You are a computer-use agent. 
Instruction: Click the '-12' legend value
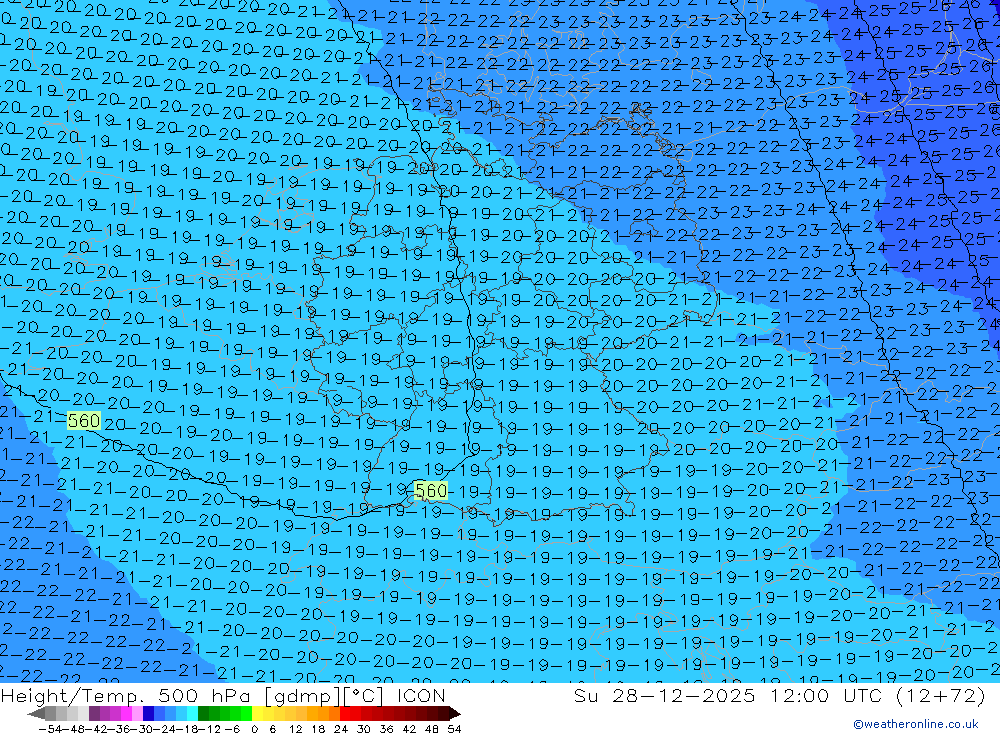point(210,729)
